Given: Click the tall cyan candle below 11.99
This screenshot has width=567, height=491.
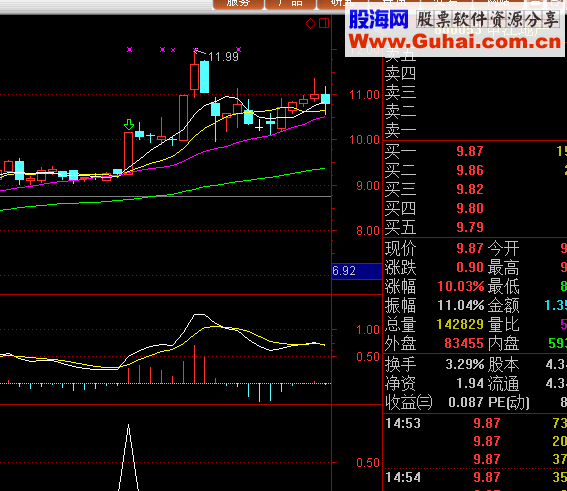Looking at the screenshot, I should (x=204, y=77).
